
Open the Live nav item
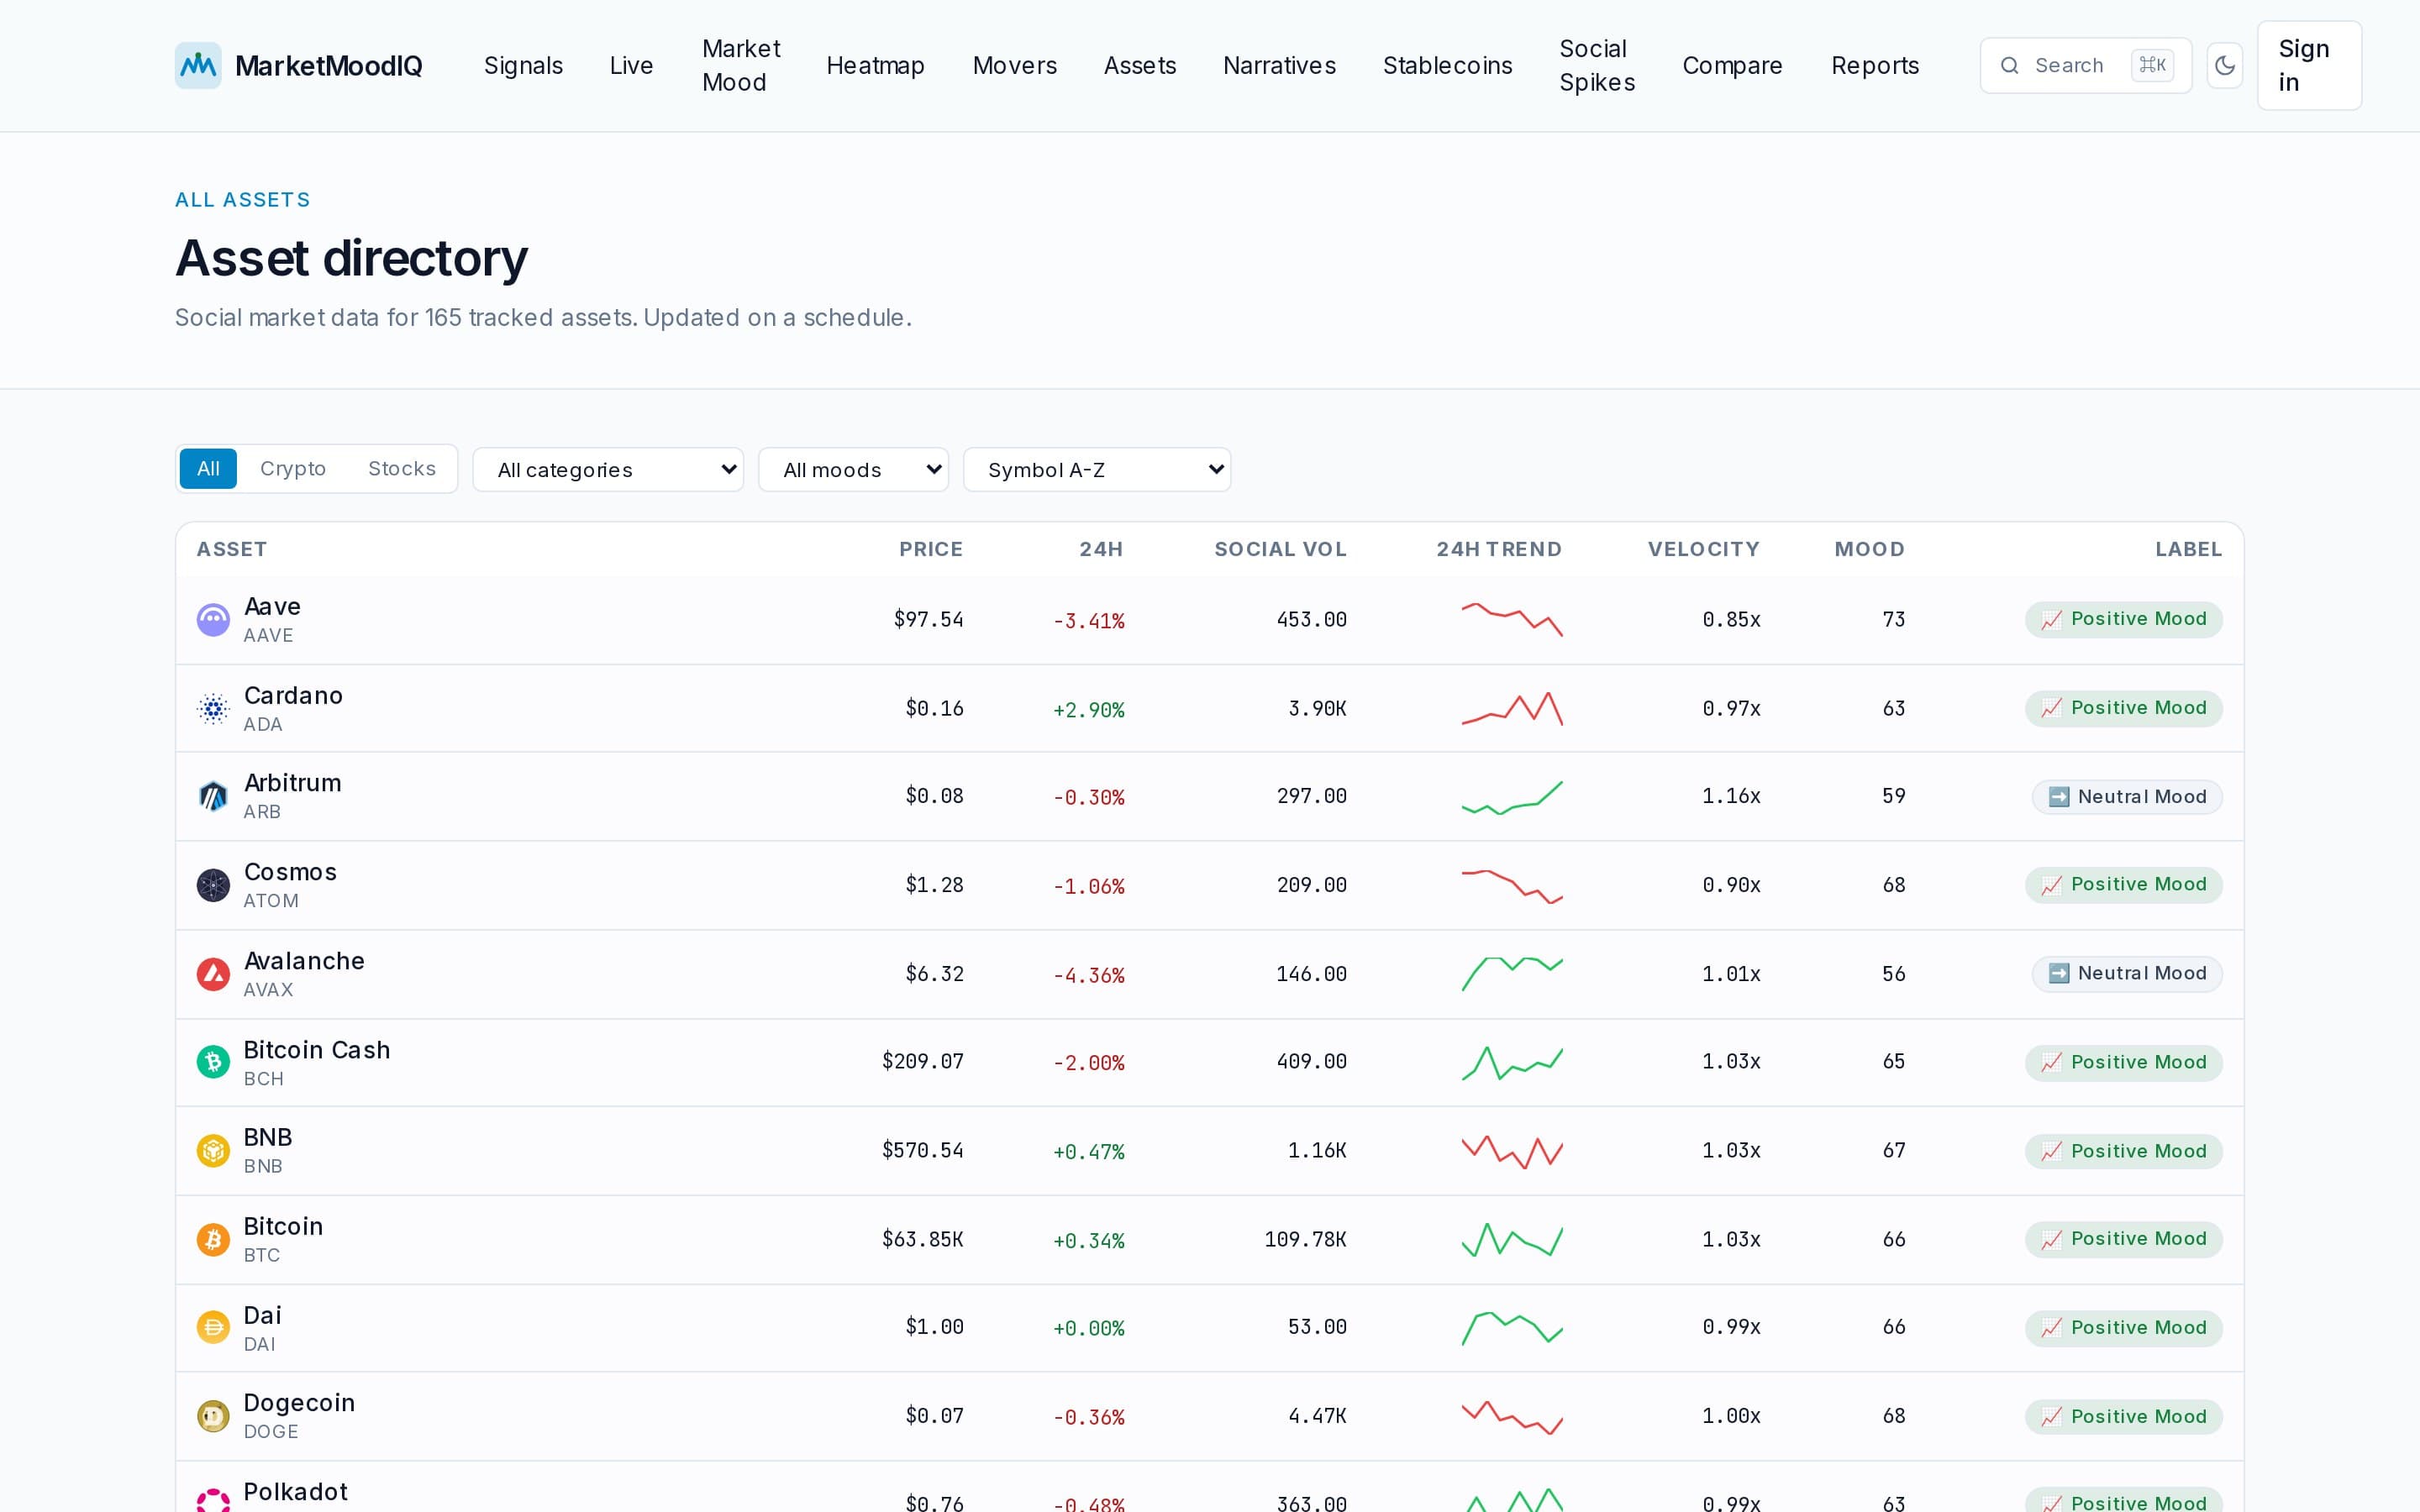tap(631, 66)
